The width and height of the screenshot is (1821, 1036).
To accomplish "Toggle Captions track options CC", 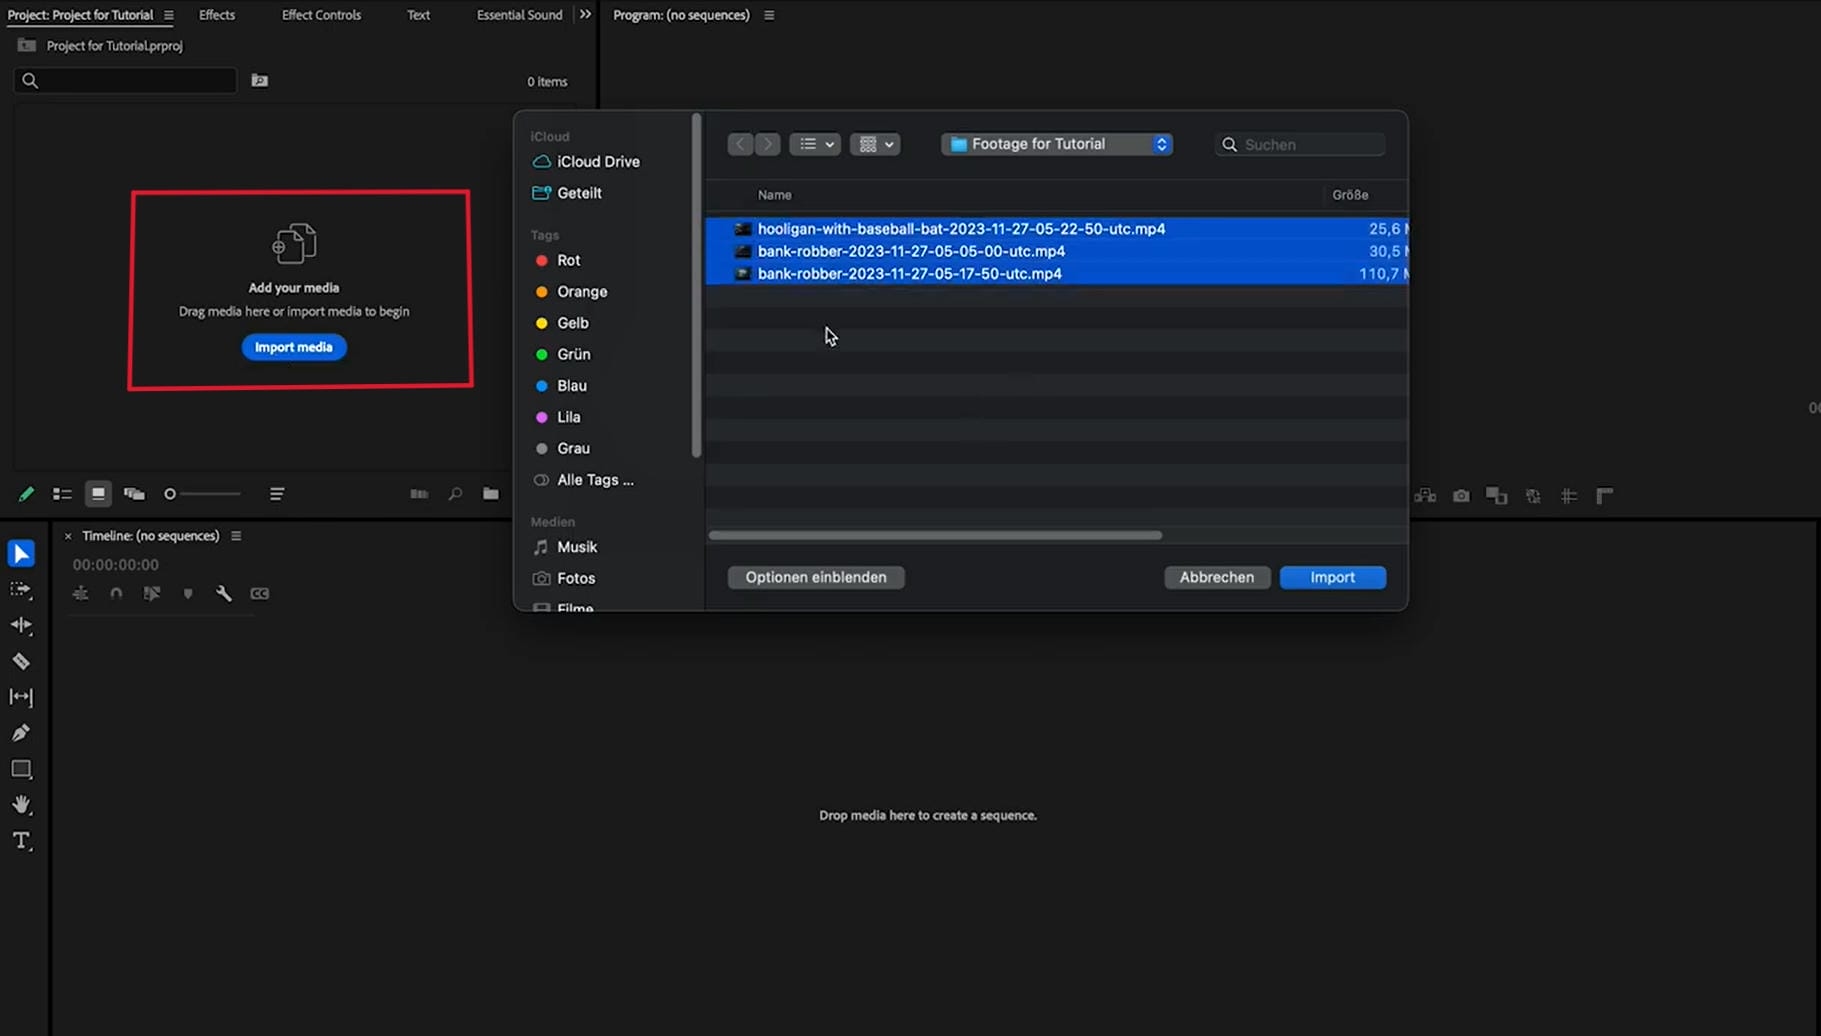I will (x=260, y=594).
